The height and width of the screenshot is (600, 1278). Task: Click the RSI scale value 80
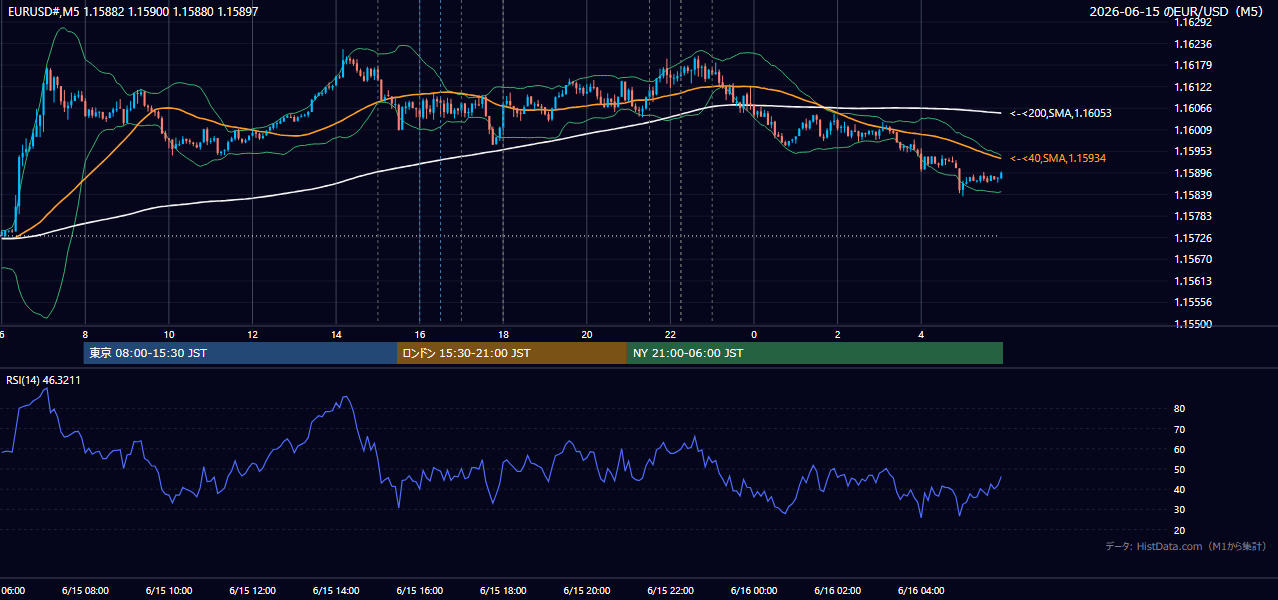click(x=1180, y=409)
